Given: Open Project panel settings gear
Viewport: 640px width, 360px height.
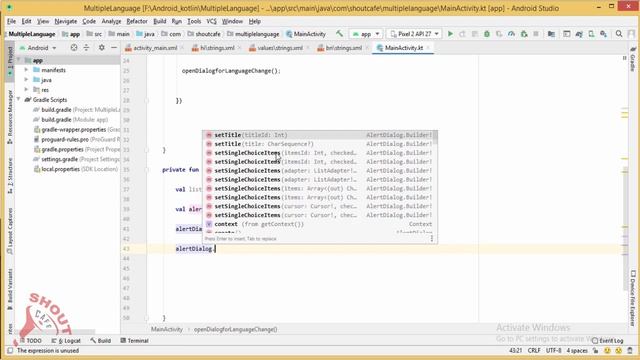Looking at the screenshot, I should 102,48.
